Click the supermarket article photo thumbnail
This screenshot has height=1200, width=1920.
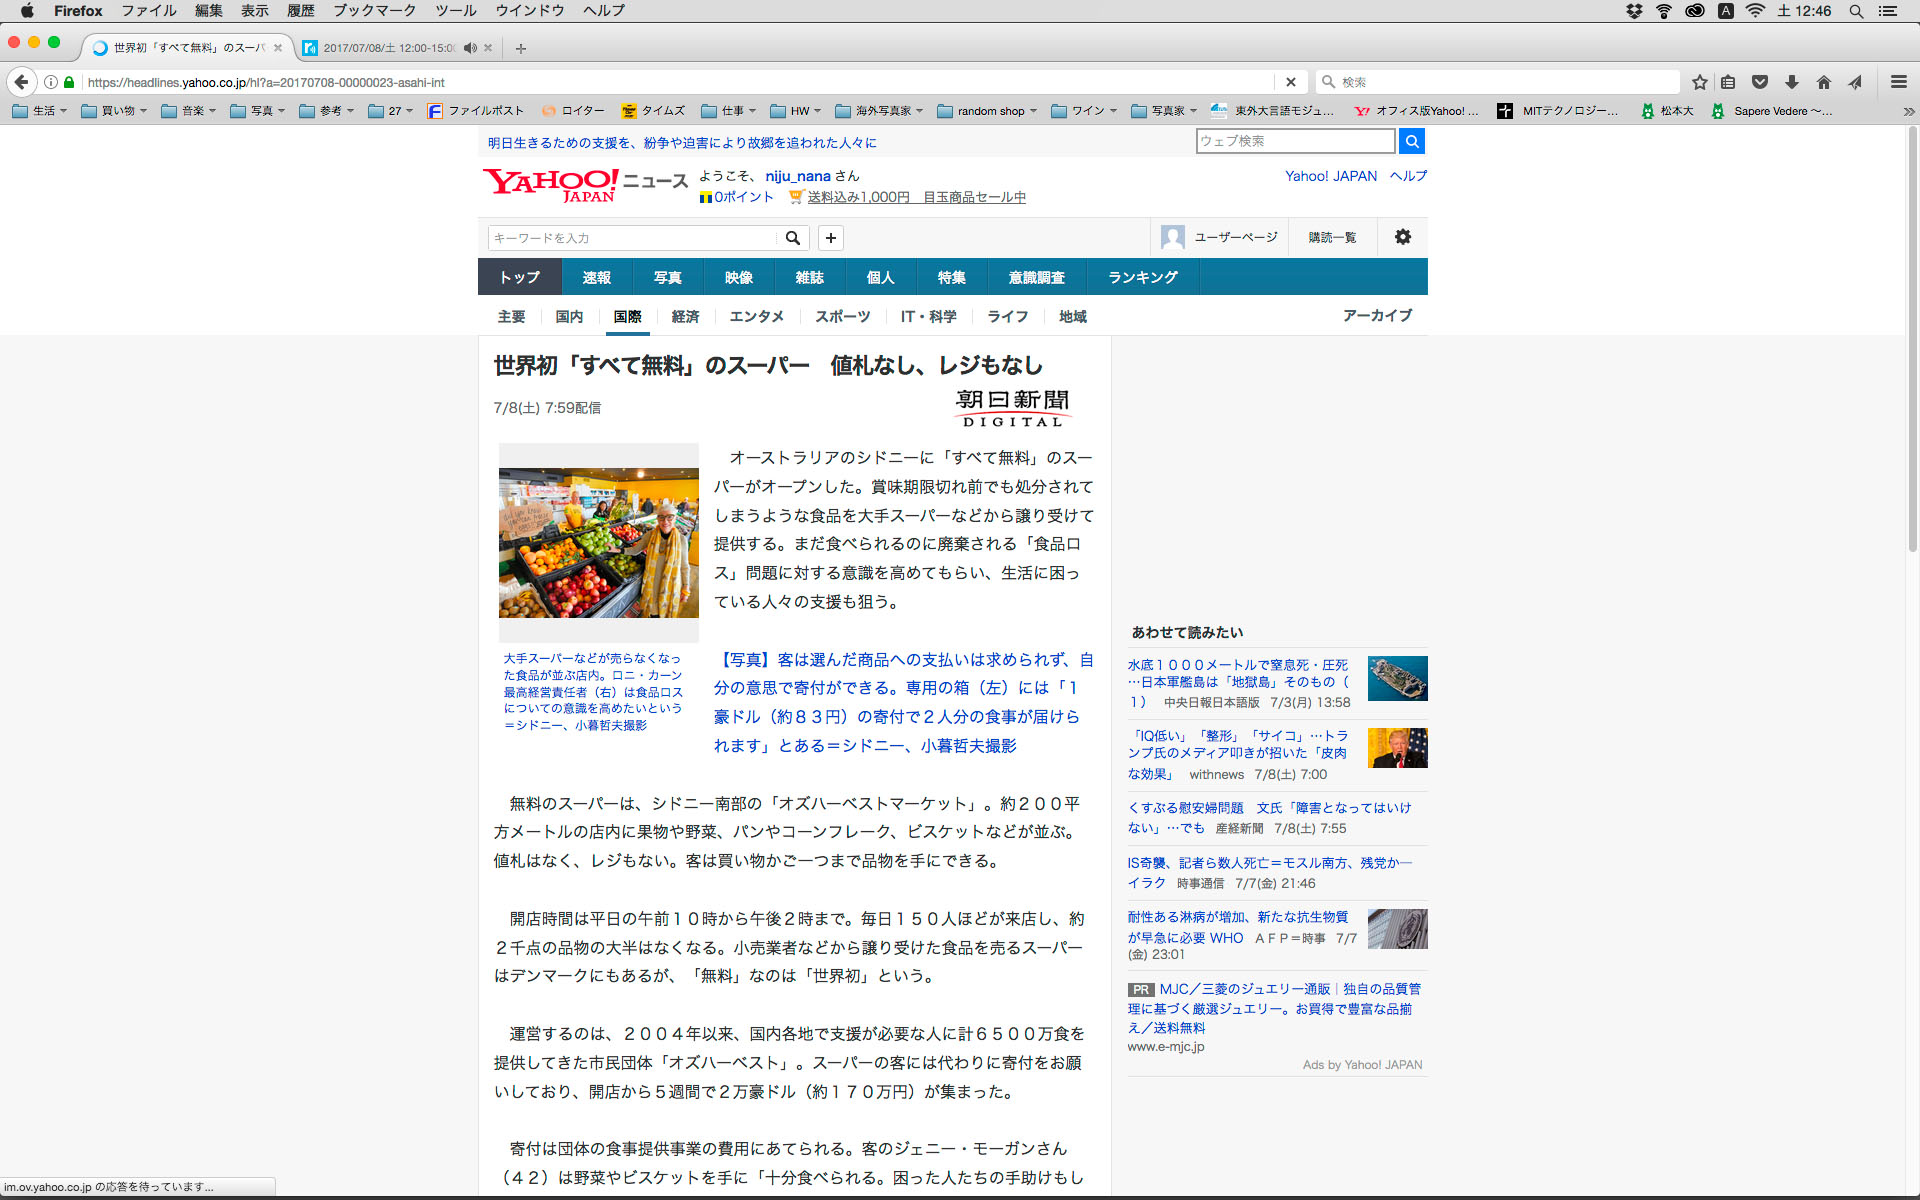[x=598, y=542]
